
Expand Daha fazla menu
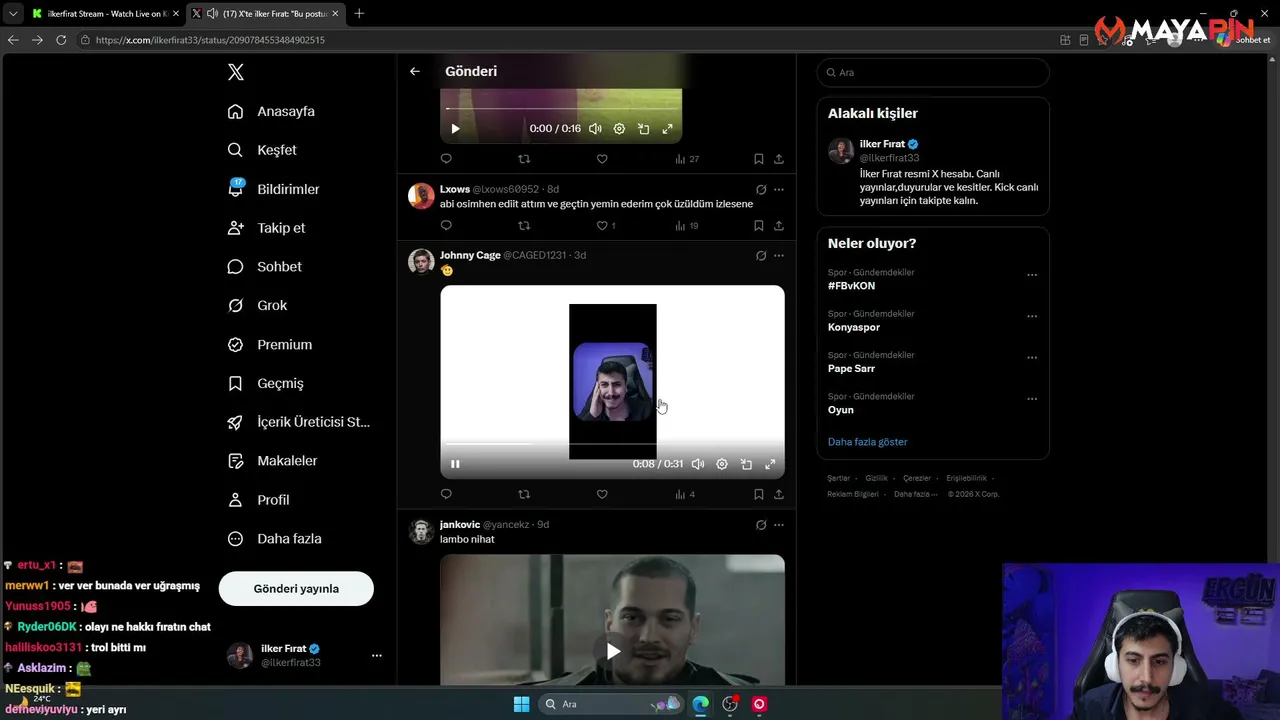coord(274,538)
